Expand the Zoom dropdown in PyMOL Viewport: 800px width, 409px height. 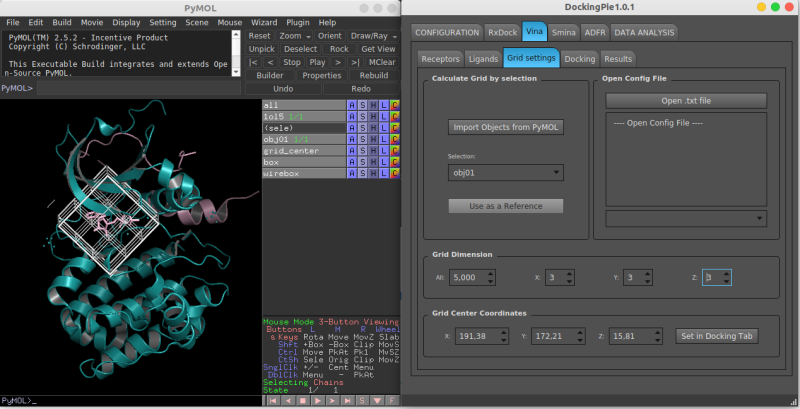click(294, 35)
